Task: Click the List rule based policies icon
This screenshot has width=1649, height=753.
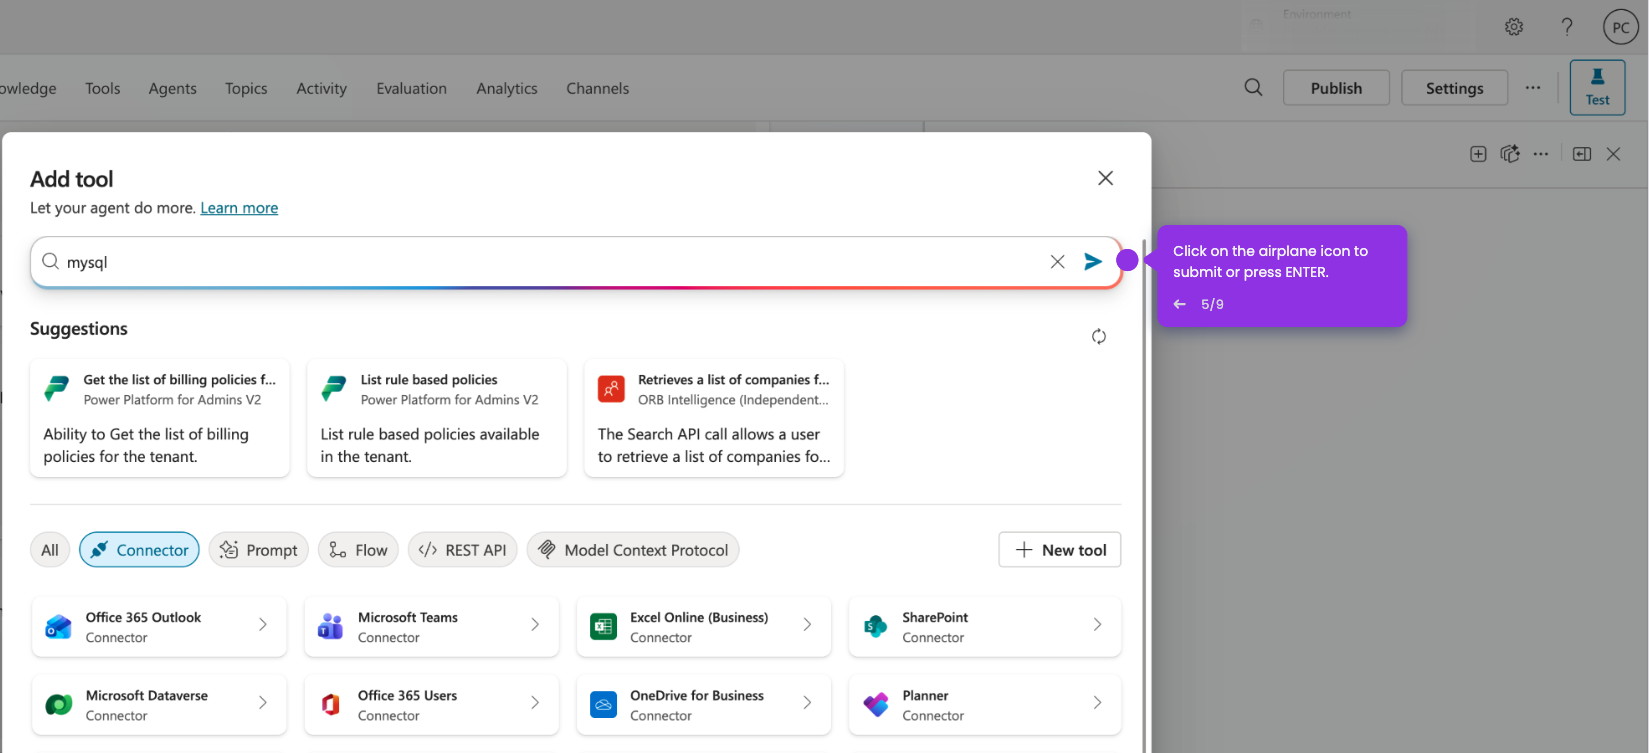Action: point(333,389)
